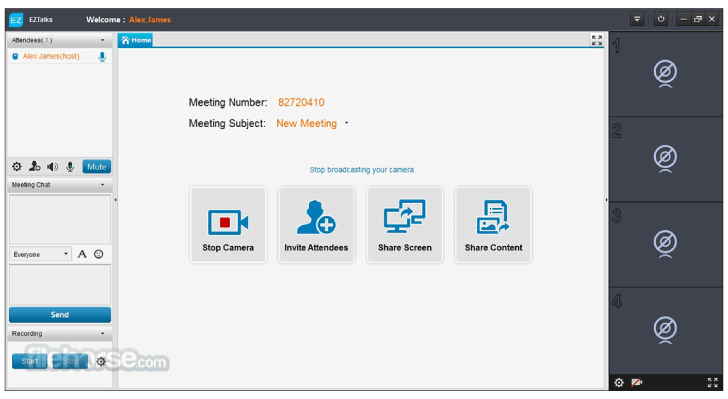
Task: Click the add attendee icon beside gear
Action: [34, 166]
